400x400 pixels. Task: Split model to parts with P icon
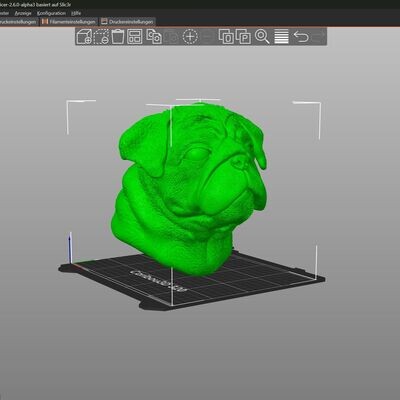tap(243, 37)
